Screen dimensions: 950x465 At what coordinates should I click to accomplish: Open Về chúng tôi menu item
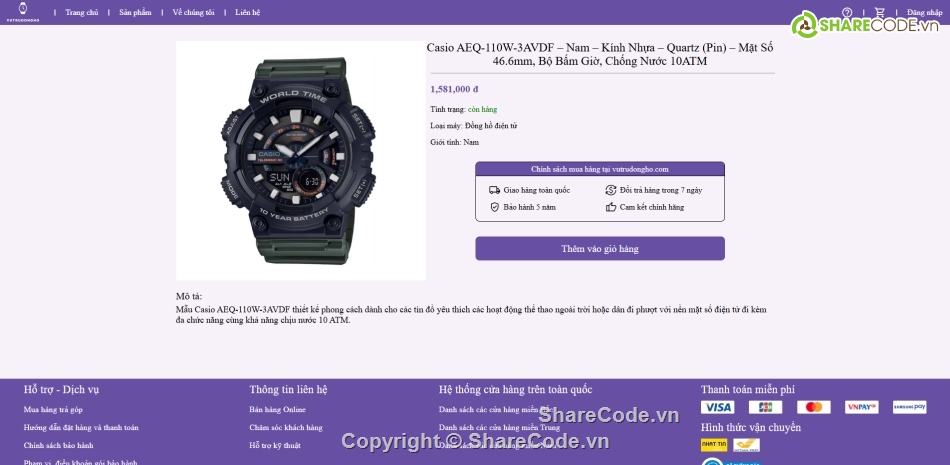tap(193, 12)
